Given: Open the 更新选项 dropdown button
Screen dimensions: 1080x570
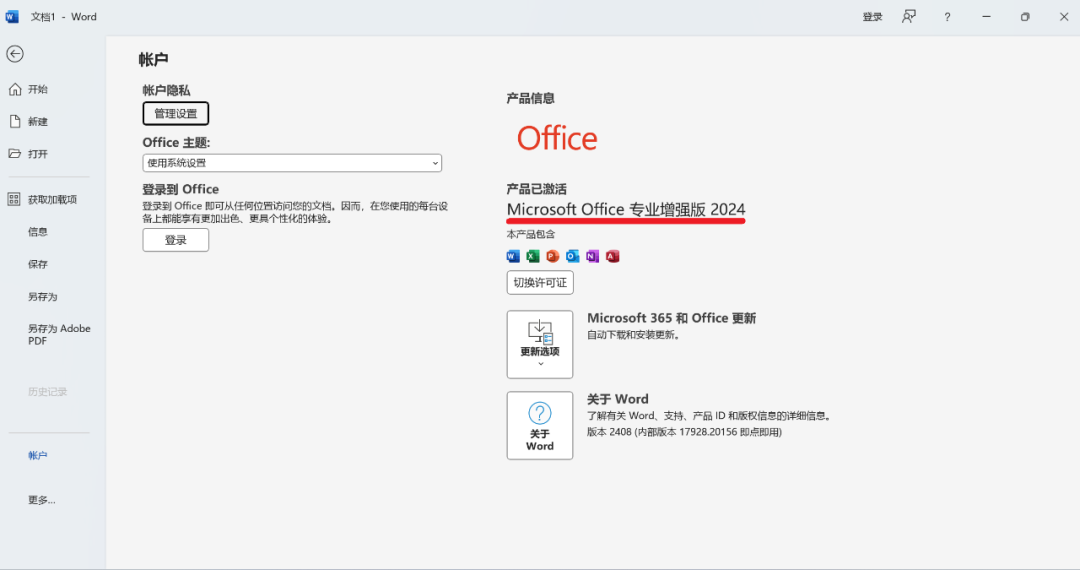Looking at the screenshot, I should [x=540, y=344].
